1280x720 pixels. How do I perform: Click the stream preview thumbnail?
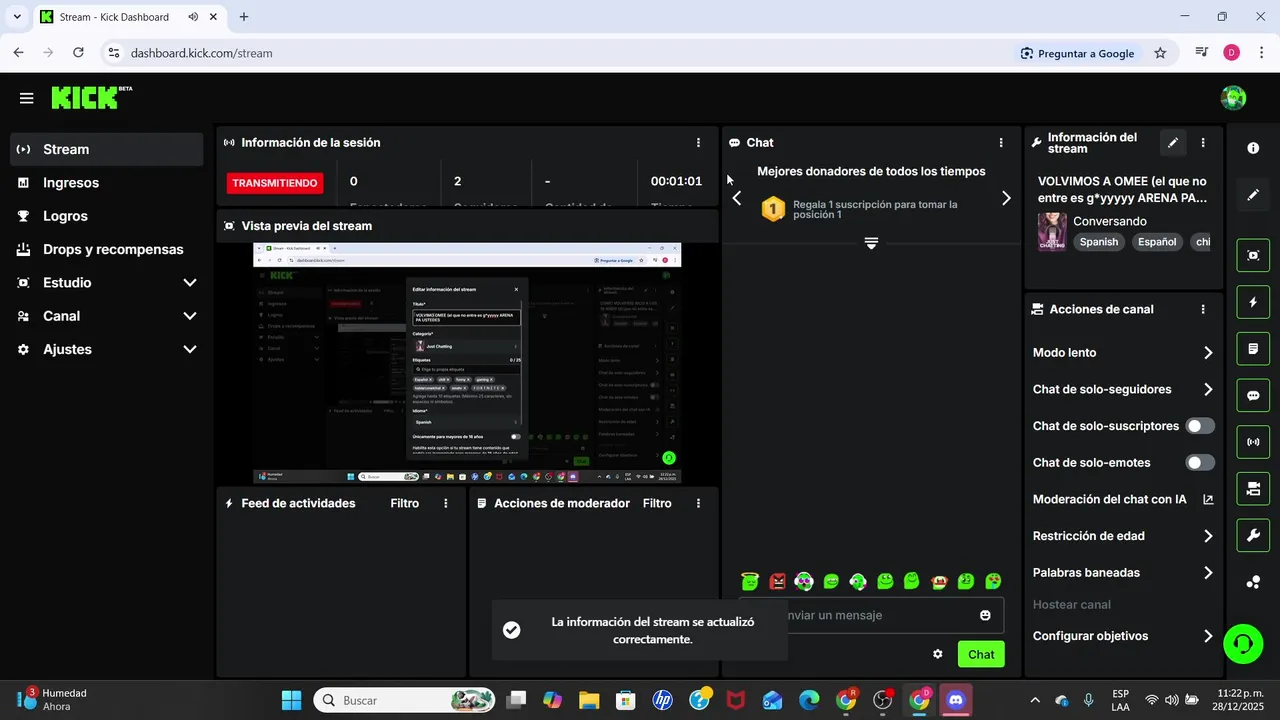[467, 364]
